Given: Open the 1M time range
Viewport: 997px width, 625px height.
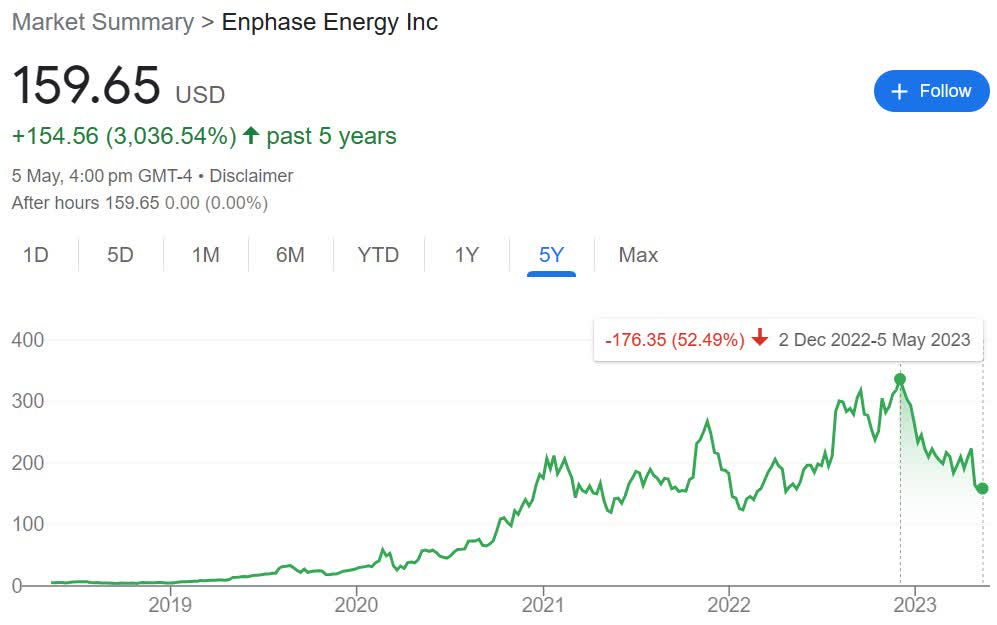Looking at the screenshot, I should click(203, 255).
